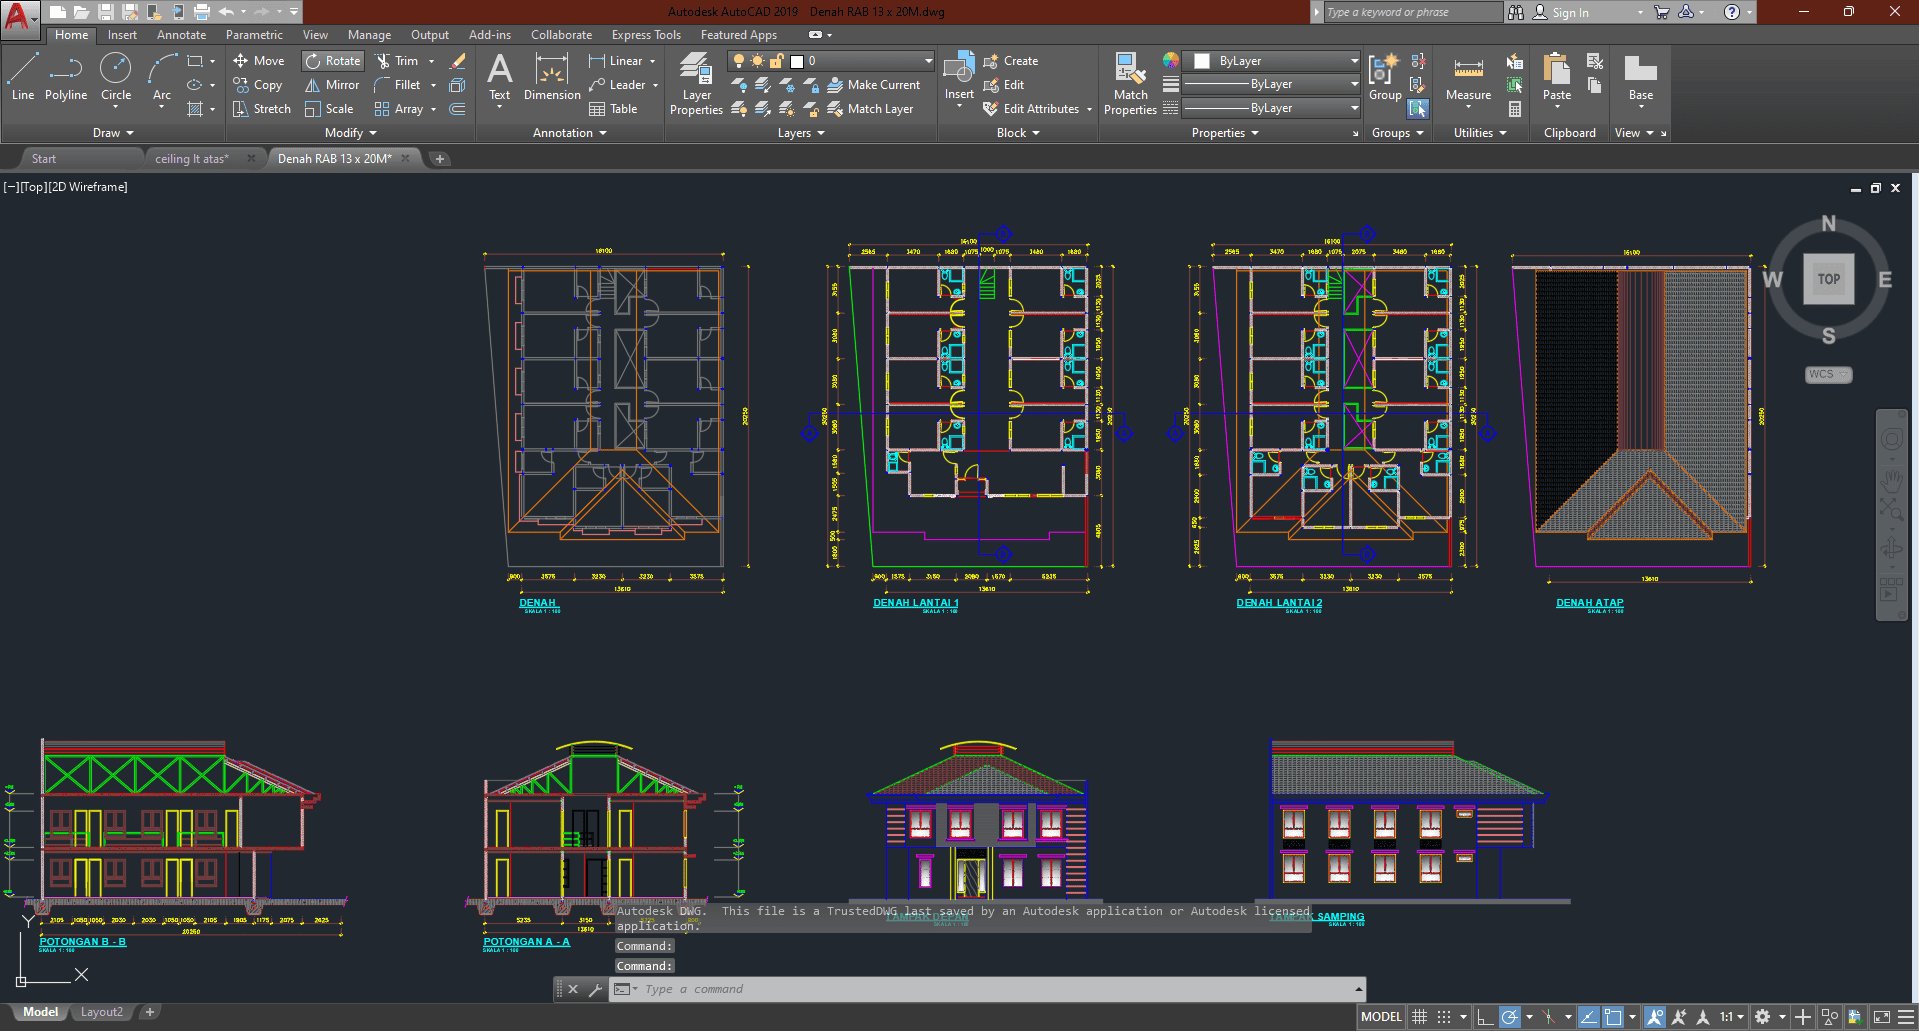Open the Layout2 layout tab
1919x1031 pixels.
[x=101, y=1012]
